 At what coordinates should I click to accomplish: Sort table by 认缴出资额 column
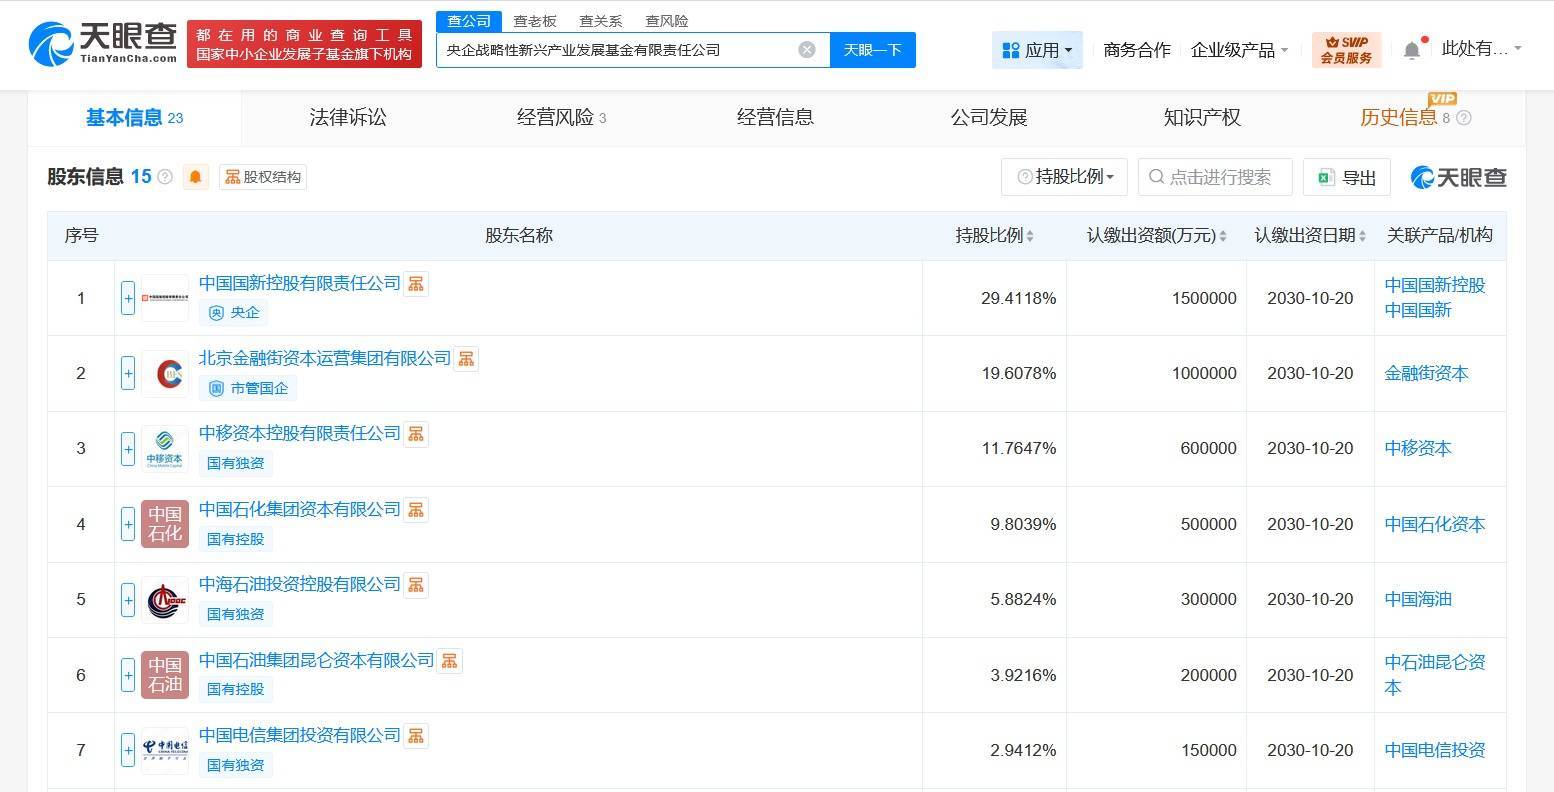coord(1223,236)
